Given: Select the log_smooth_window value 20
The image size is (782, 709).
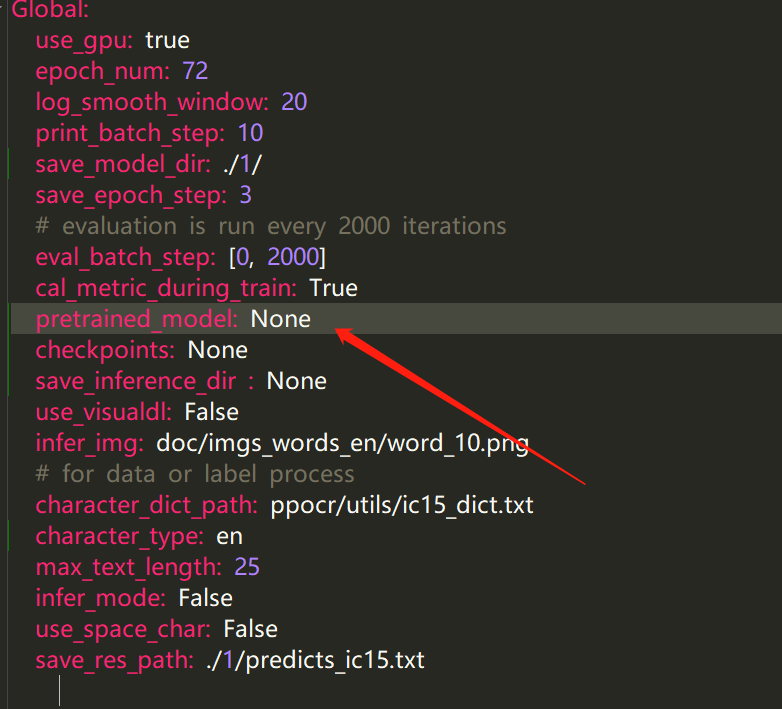Looking at the screenshot, I should tap(294, 102).
